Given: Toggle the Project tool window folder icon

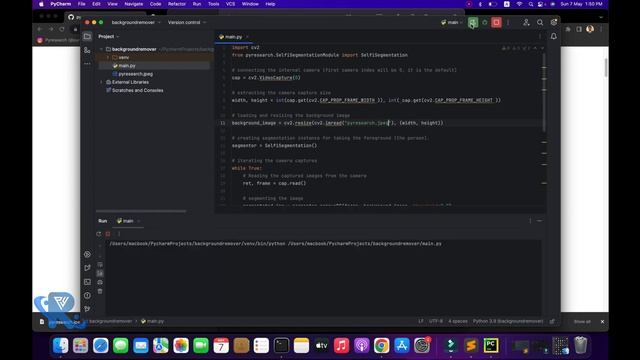Looking at the screenshot, I should pyautogui.click(x=87, y=37).
